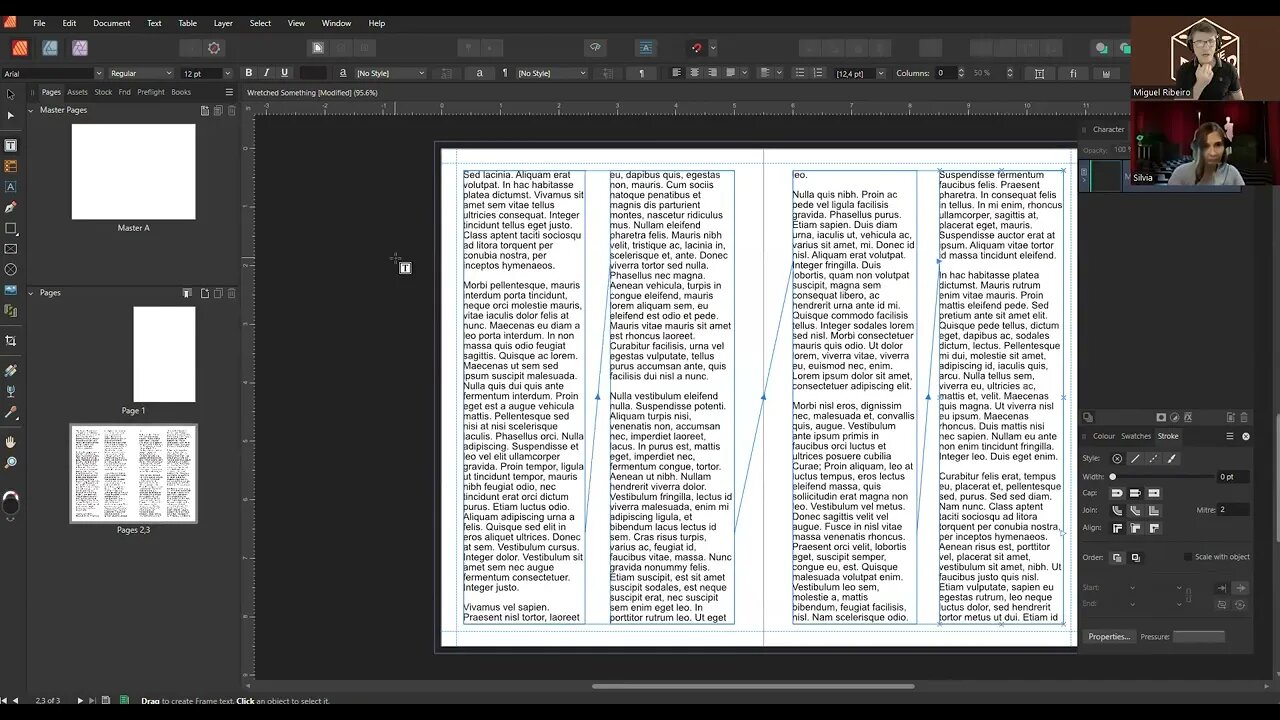Click the horizontal canvas scrollbar
Viewport: 1280px width, 720px height.
click(752, 686)
